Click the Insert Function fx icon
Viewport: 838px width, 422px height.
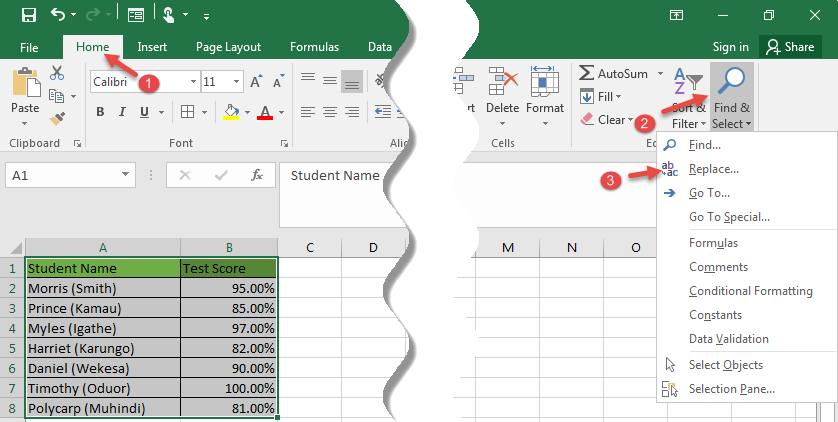point(257,175)
